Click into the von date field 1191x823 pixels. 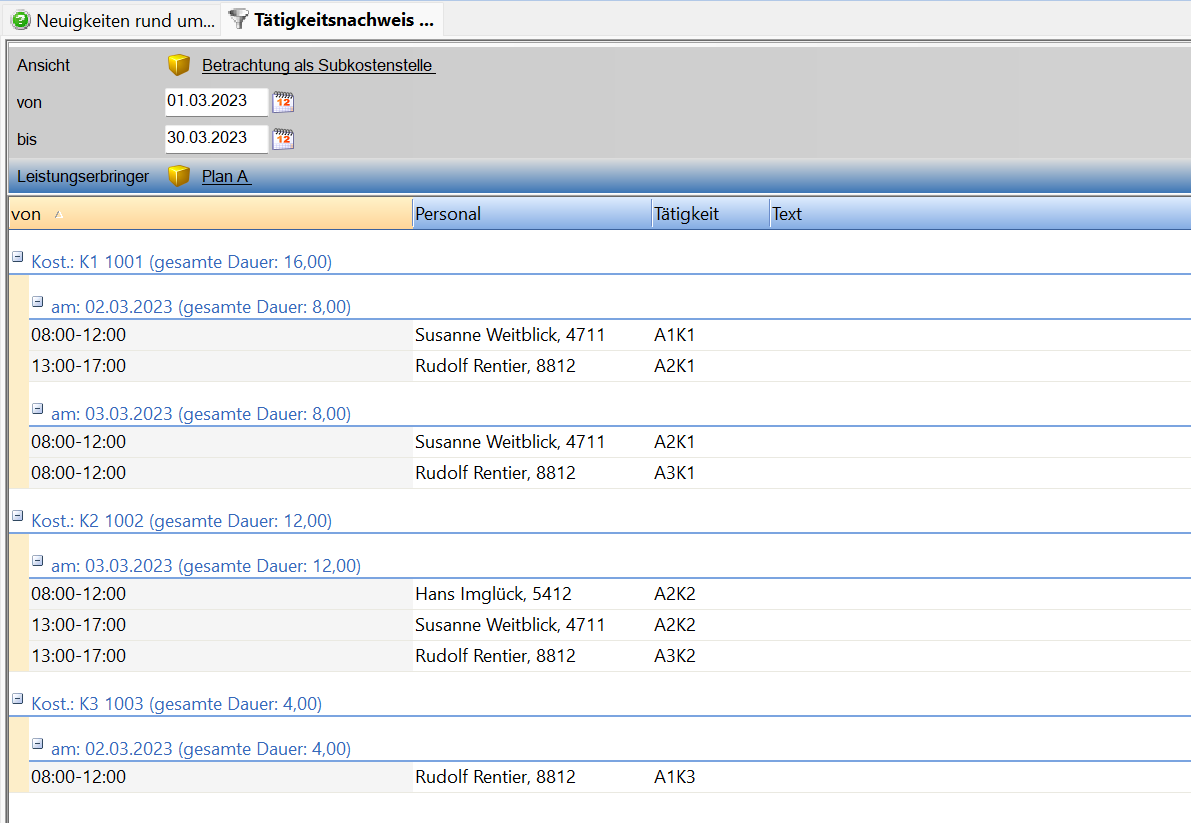(x=216, y=102)
